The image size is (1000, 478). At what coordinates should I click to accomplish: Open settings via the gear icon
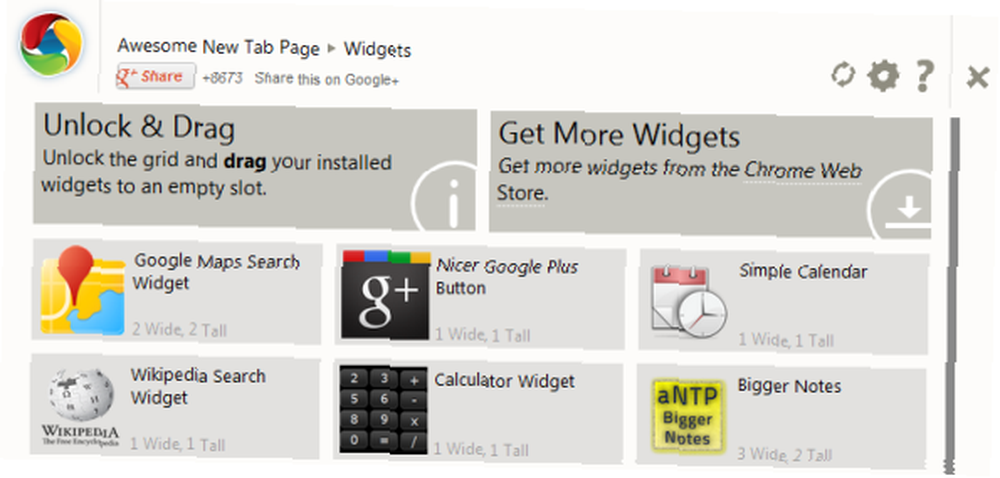click(884, 76)
